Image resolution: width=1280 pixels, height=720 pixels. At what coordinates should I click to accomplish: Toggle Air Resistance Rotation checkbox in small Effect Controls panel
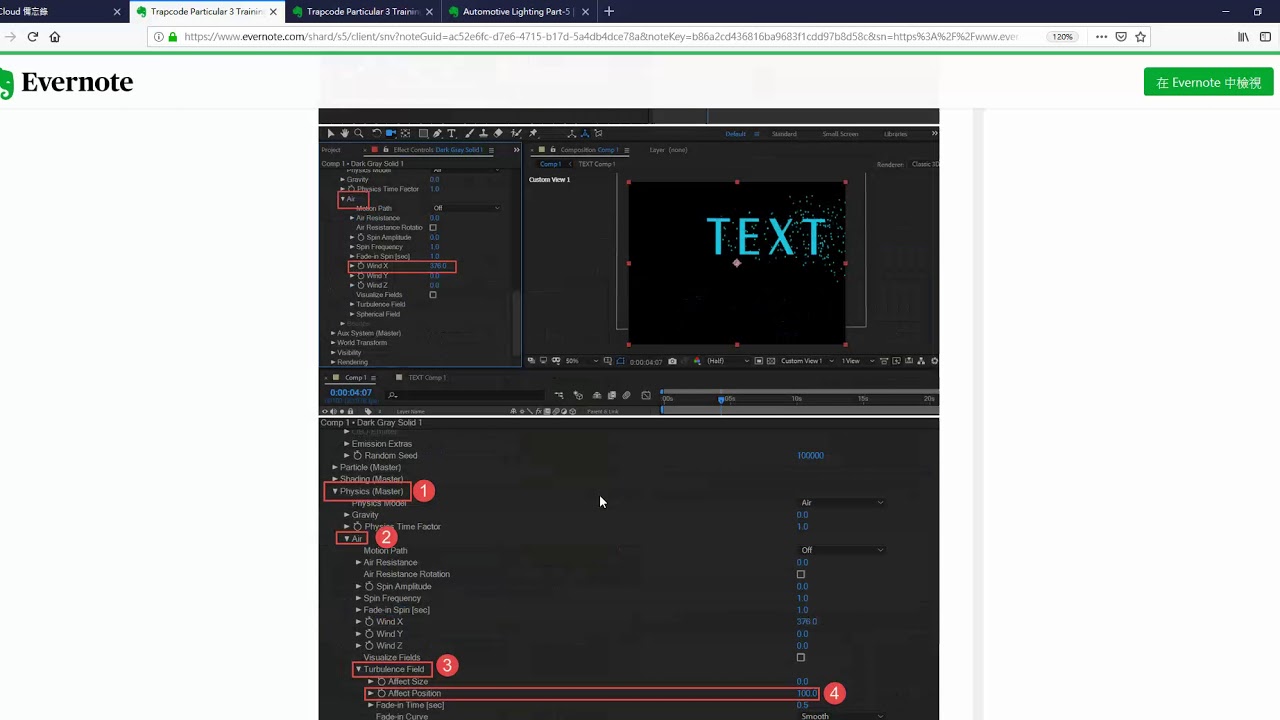432,228
